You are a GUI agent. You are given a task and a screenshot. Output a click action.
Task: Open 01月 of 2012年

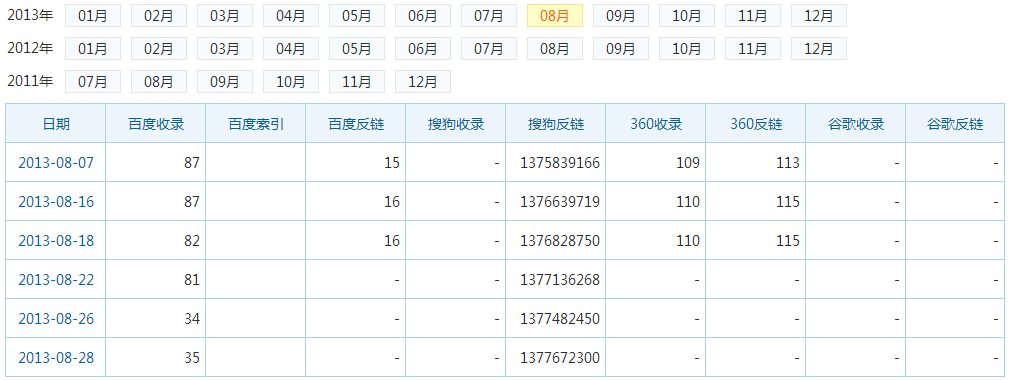pyautogui.click(x=93, y=48)
